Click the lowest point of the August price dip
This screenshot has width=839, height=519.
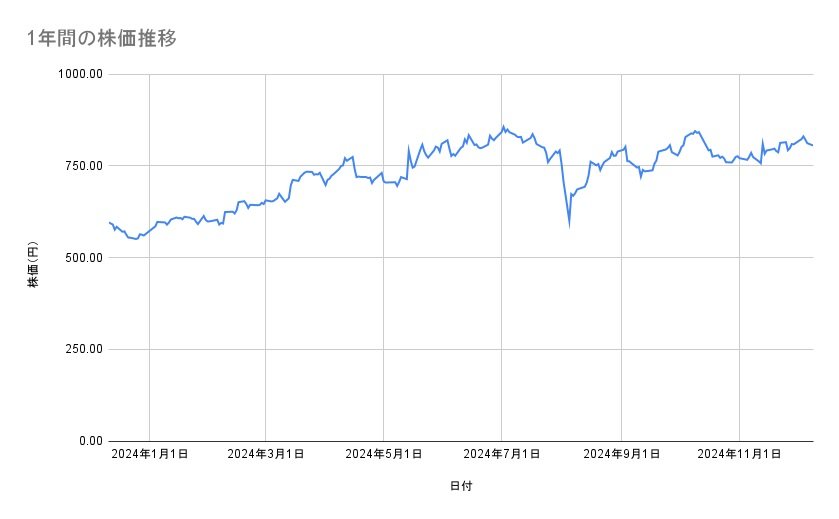[x=569, y=225]
